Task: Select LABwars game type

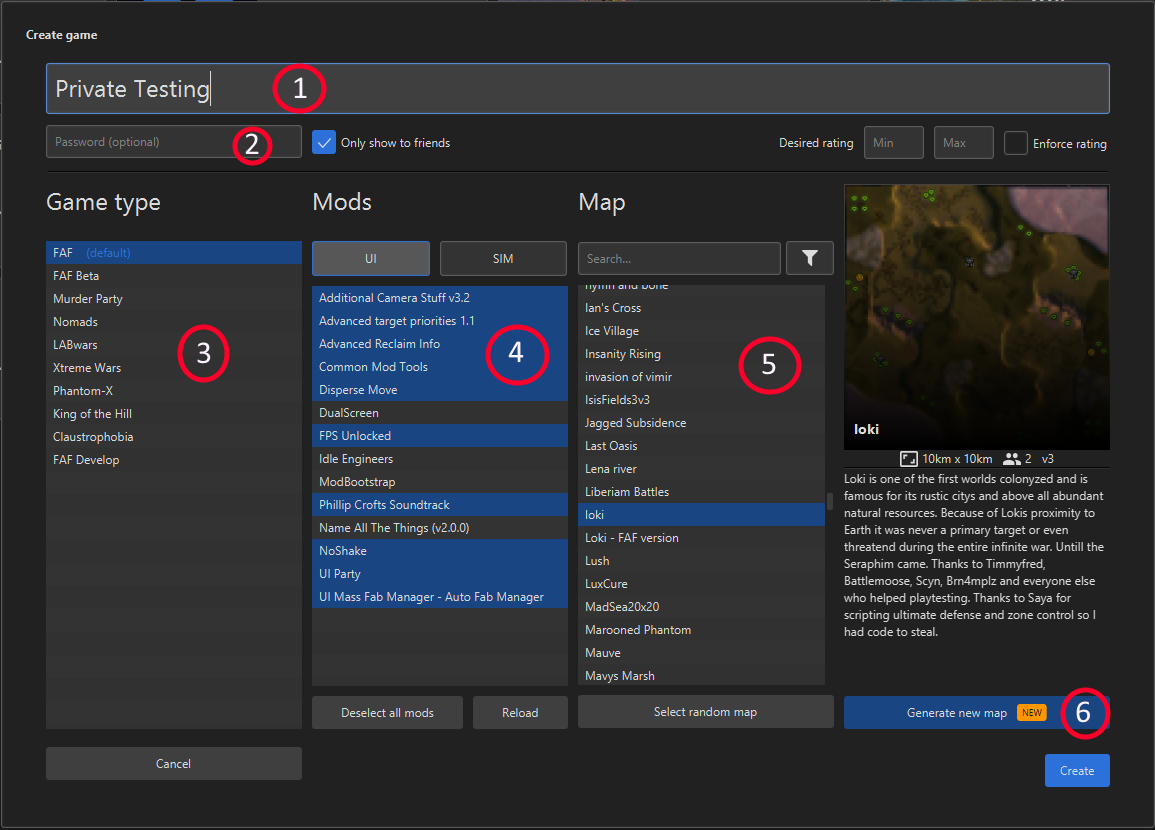Action: coord(174,345)
